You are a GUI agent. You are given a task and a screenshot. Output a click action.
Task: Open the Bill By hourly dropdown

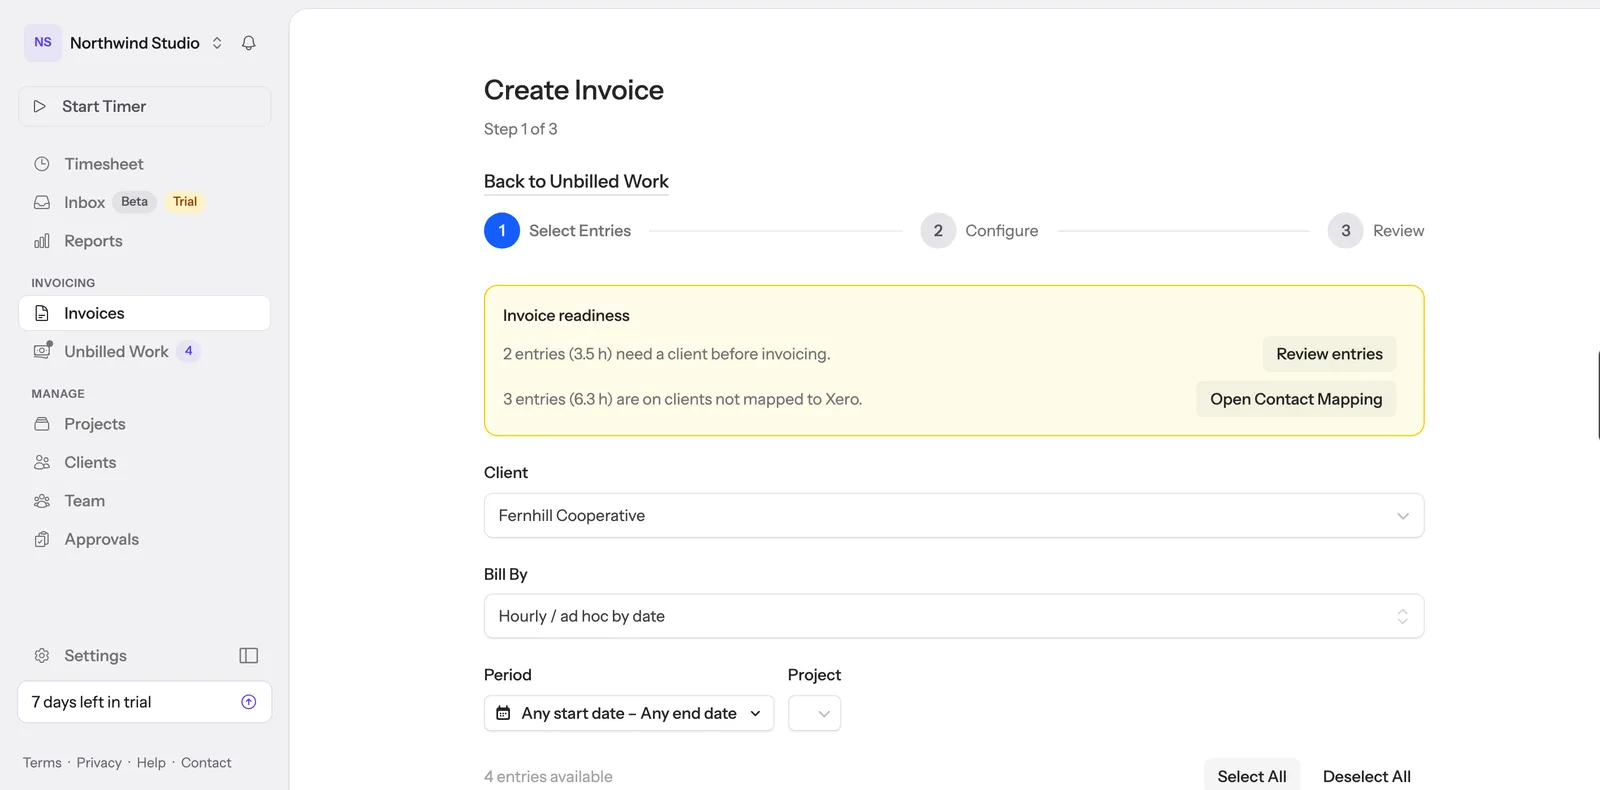954,616
